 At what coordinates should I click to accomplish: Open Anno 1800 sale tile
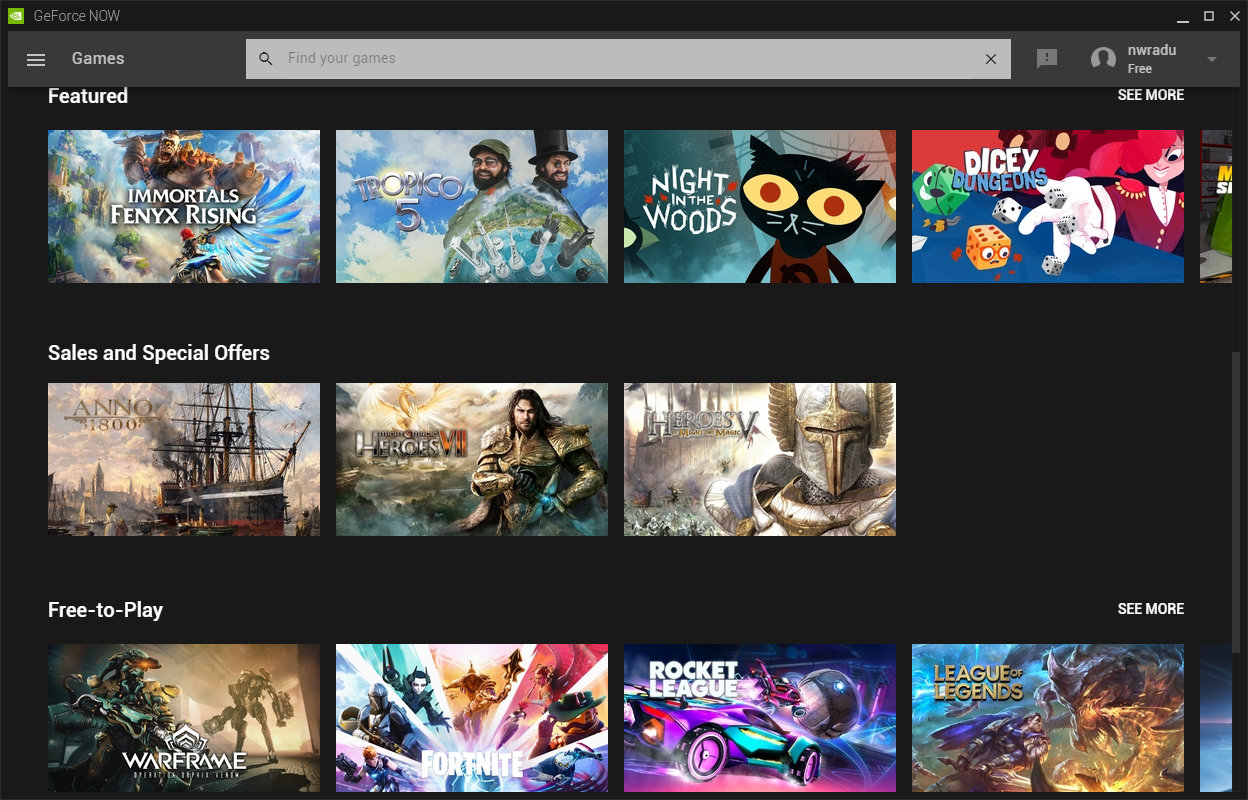click(184, 459)
